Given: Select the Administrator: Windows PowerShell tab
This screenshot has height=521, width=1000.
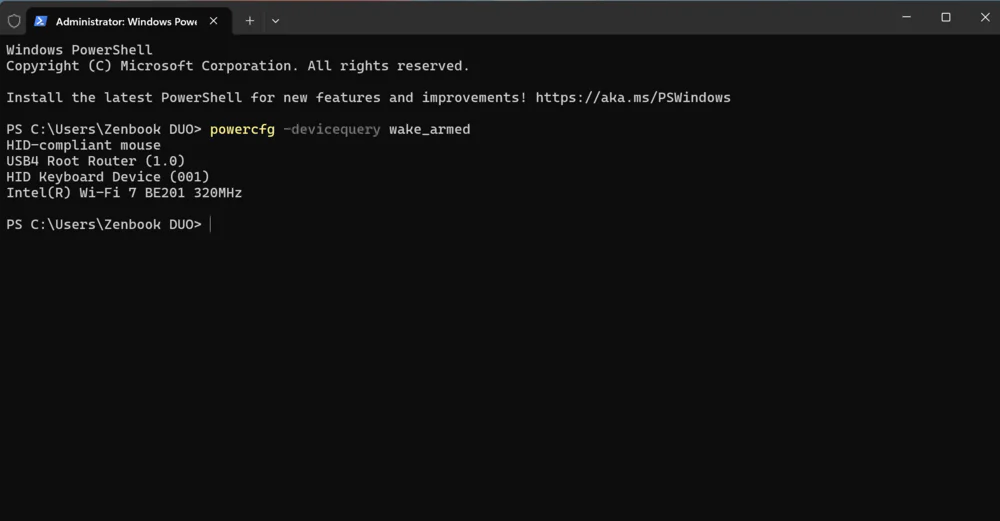Looking at the screenshot, I should click(129, 21).
